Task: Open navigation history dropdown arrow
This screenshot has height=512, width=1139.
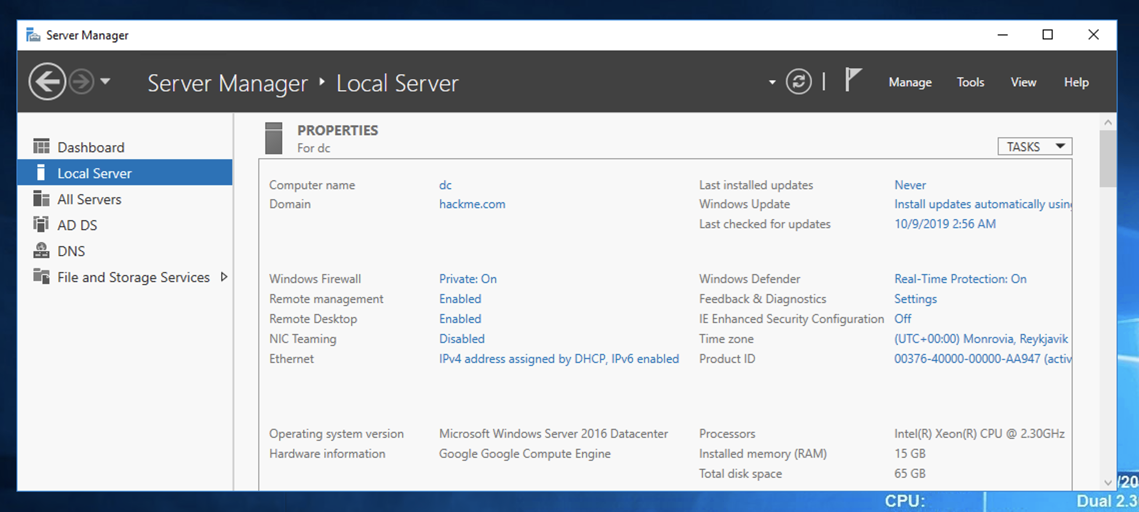Action: (105, 82)
